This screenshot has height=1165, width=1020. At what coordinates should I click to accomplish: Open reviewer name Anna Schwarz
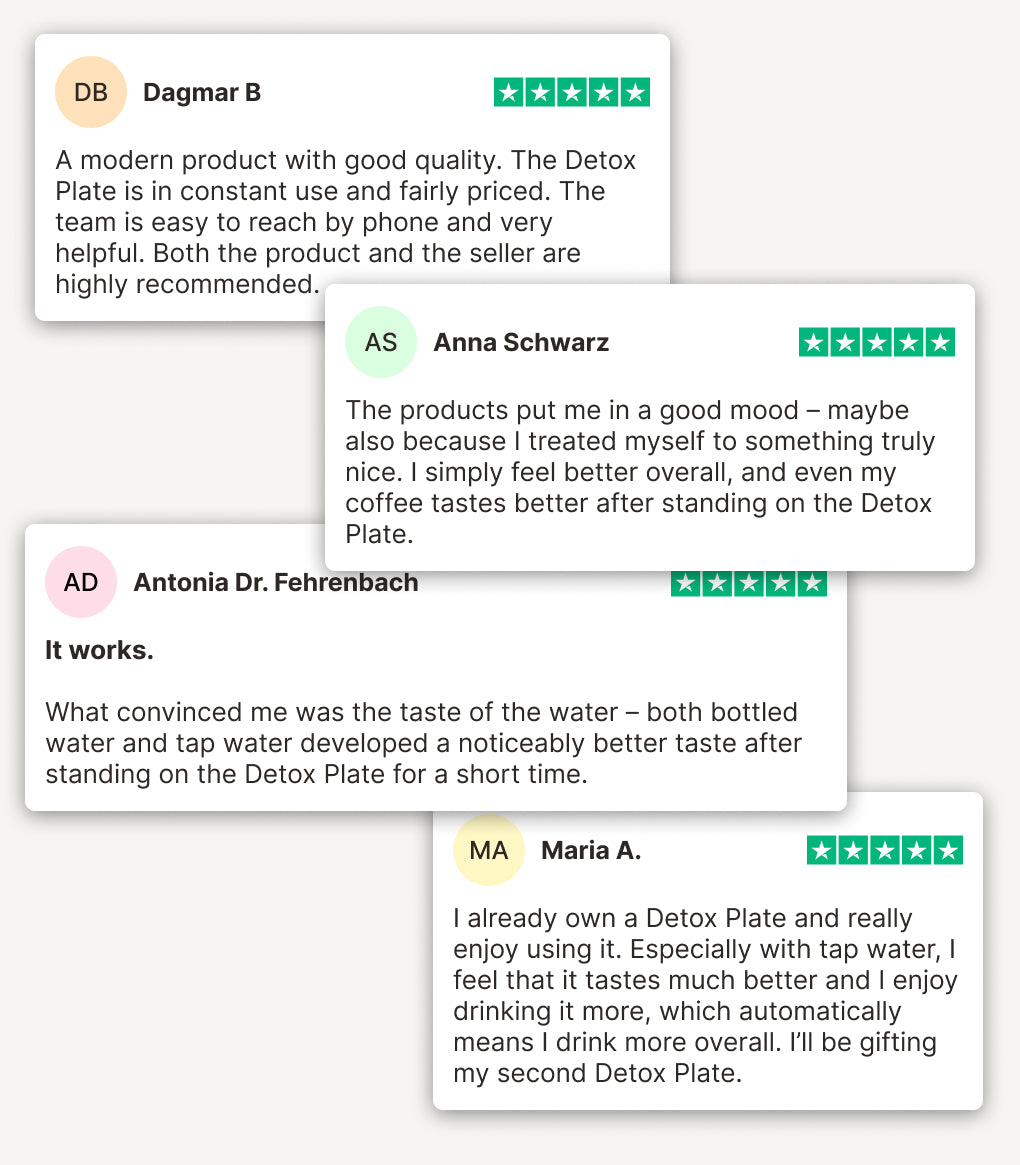tap(521, 343)
